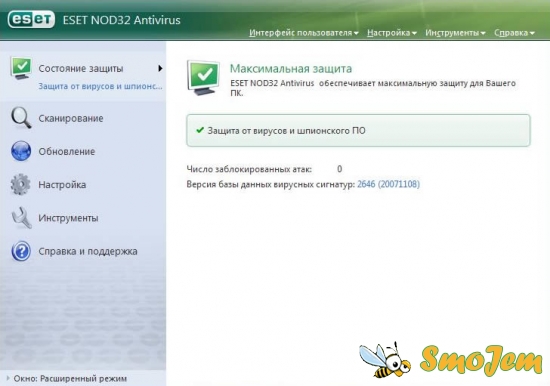
Task: Select Инструменты in sidebar
Action: pos(68,218)
